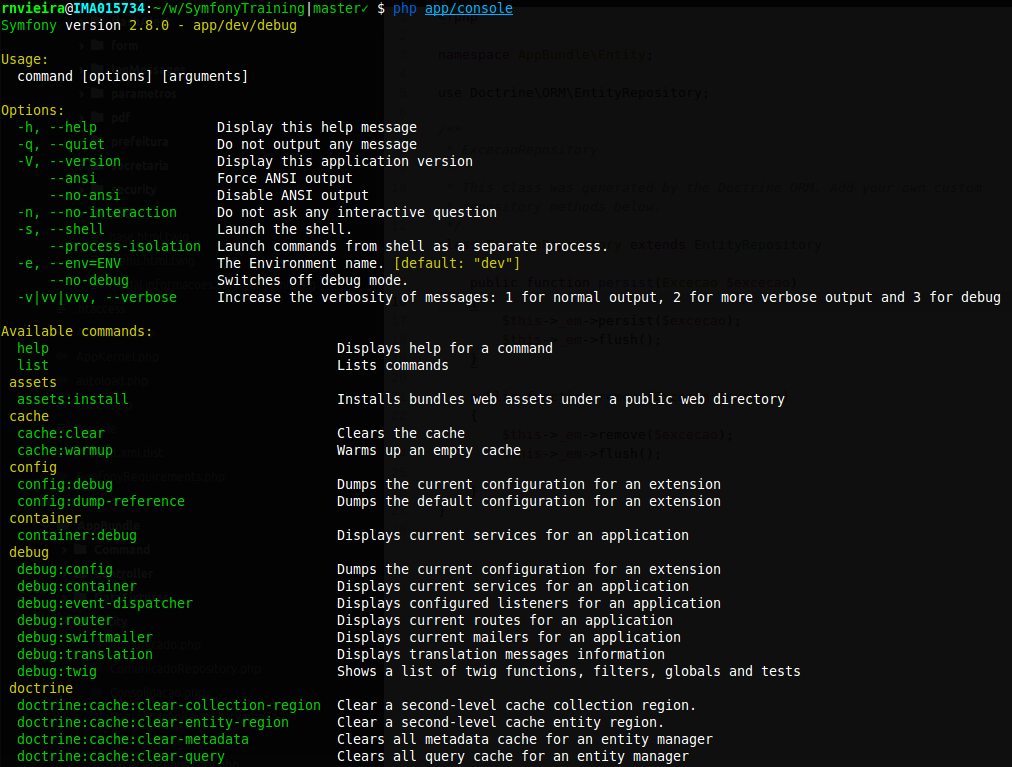Screen dimensions: 1012x767
Task: Click the '--ansi' option
Action: 73,178
